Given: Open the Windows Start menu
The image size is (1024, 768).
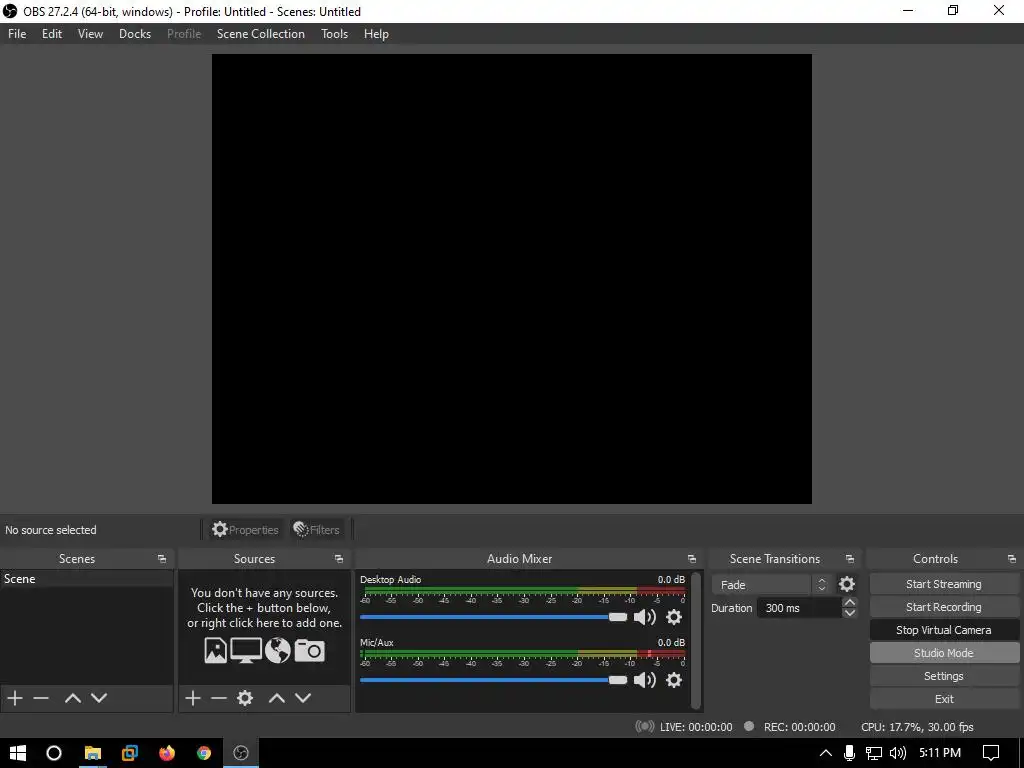Looking at the screenshot, I should pos(18,753).
